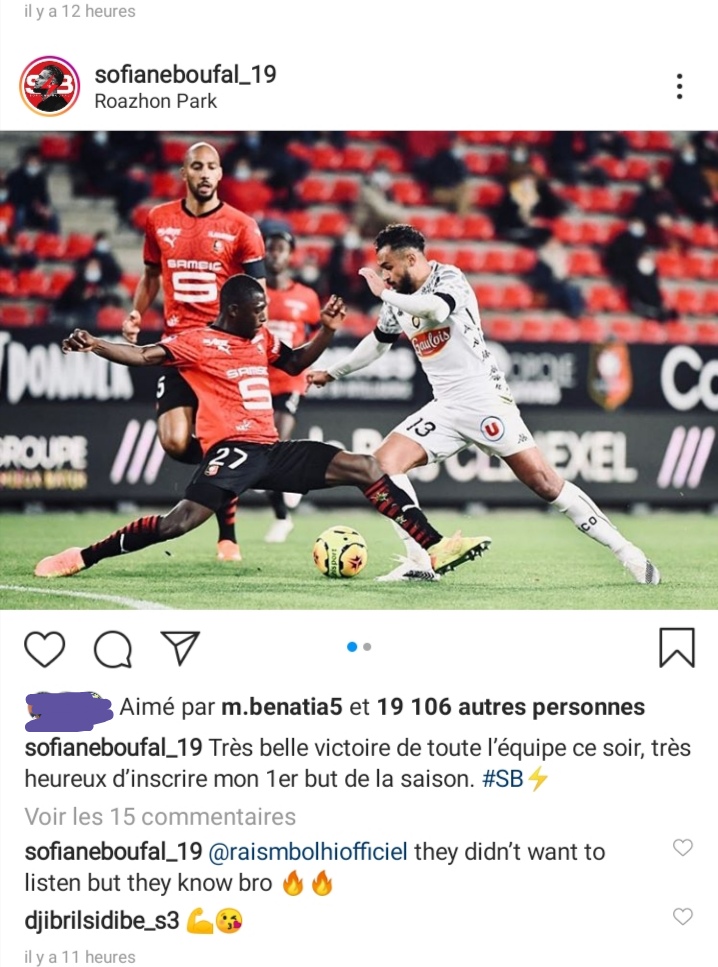Like the sofianeboufal_19 comment reply
The width and height of the screenshot is (718, 967).
(x=682, y=847)
